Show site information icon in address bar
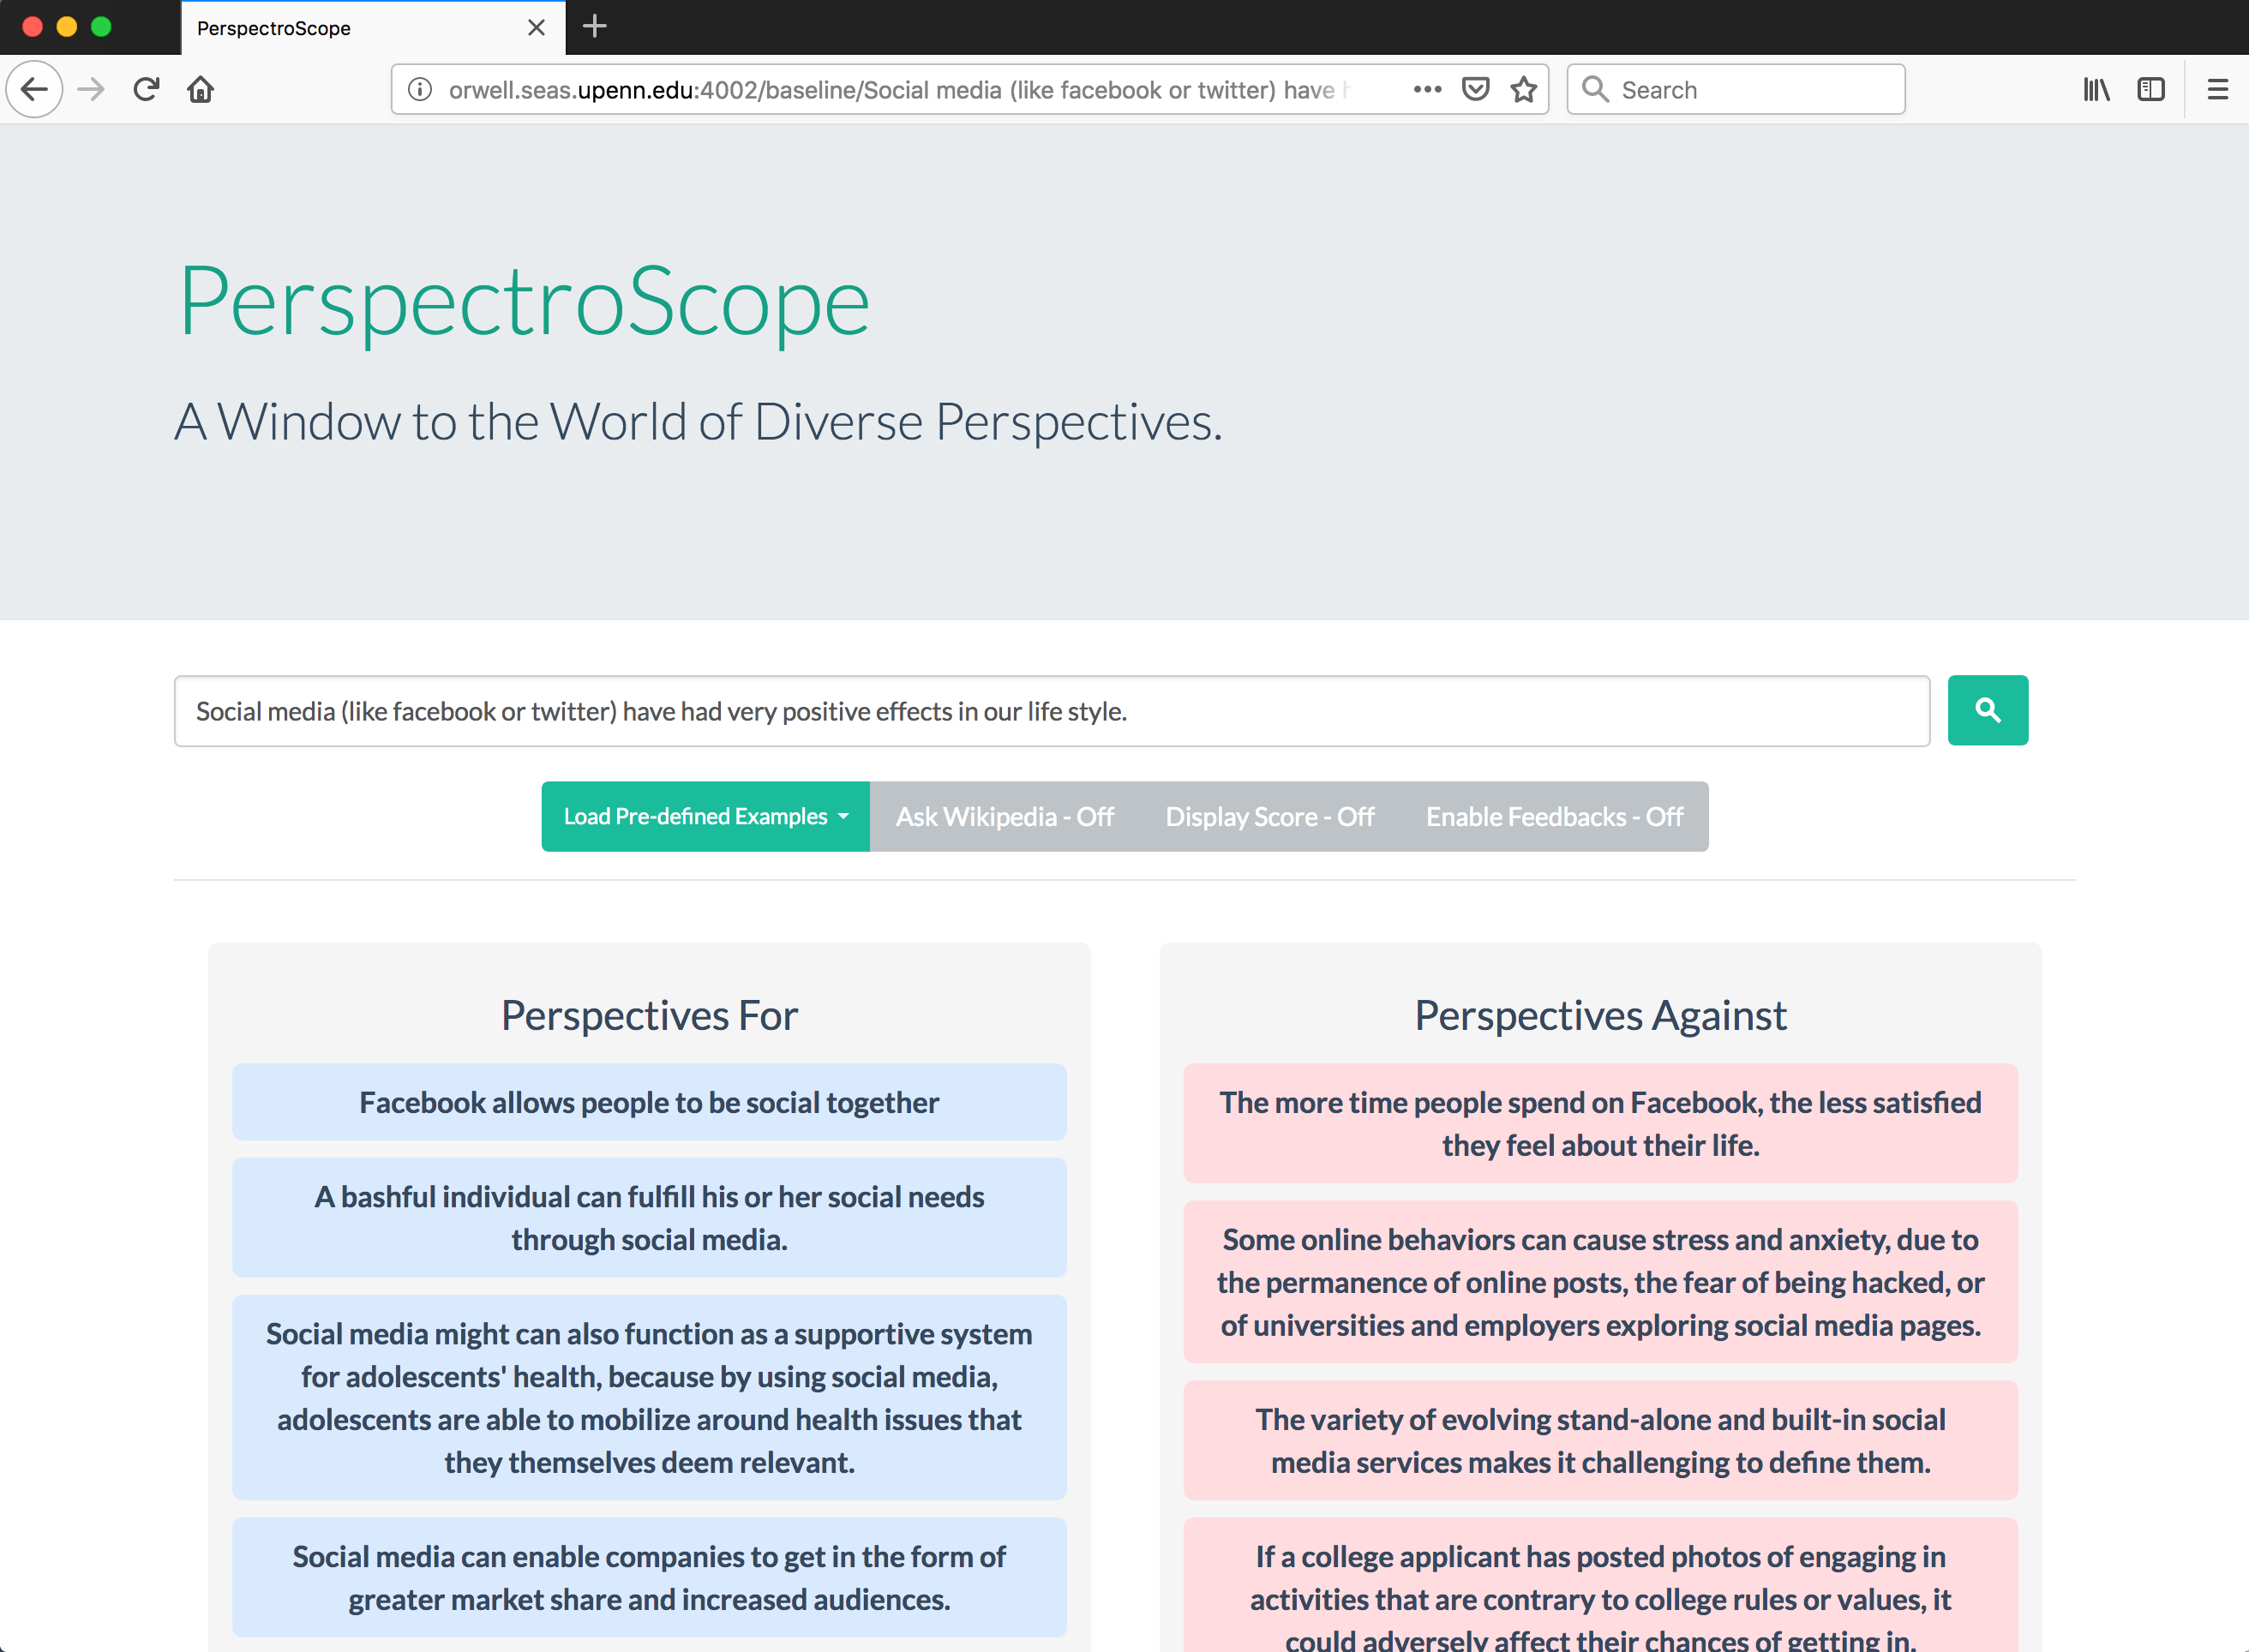This screenshot has height=1652, width=2249. tap(420, 89)
